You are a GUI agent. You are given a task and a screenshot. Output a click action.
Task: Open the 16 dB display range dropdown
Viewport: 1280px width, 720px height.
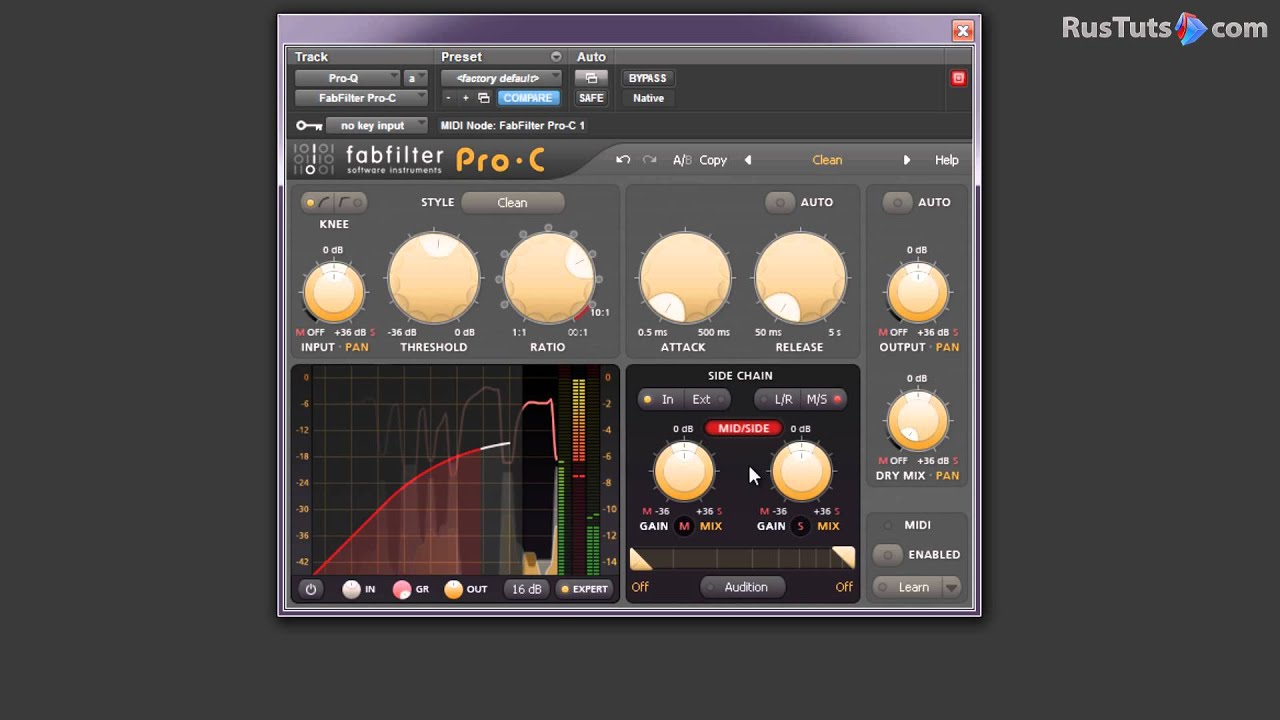527,589
